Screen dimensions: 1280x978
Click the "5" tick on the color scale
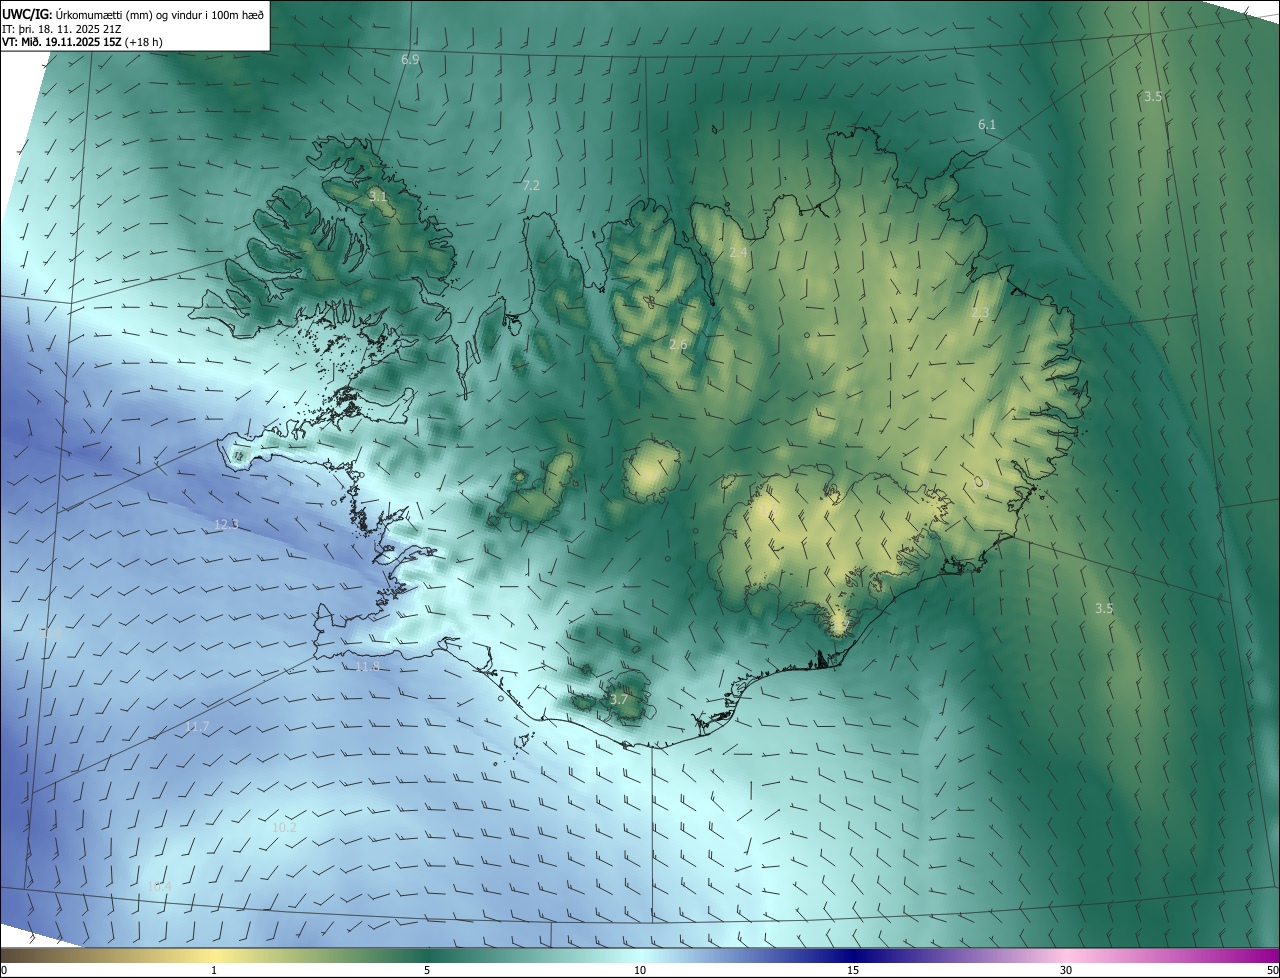pos(427,970)
